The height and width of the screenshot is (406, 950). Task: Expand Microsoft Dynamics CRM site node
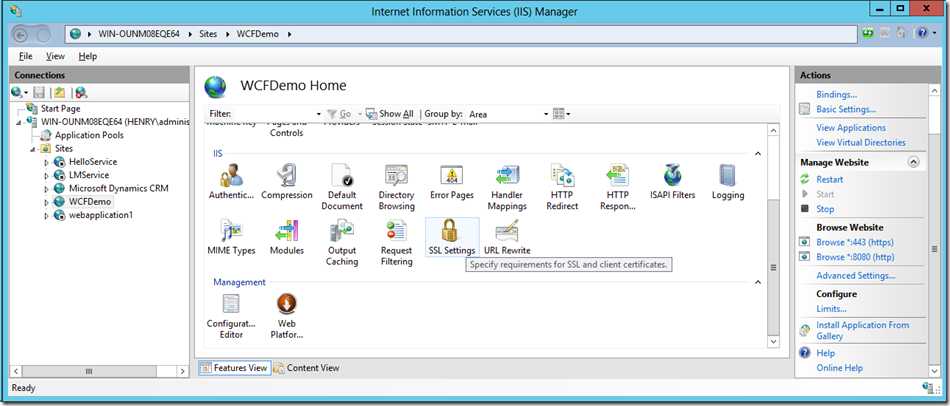click(47, 189)
